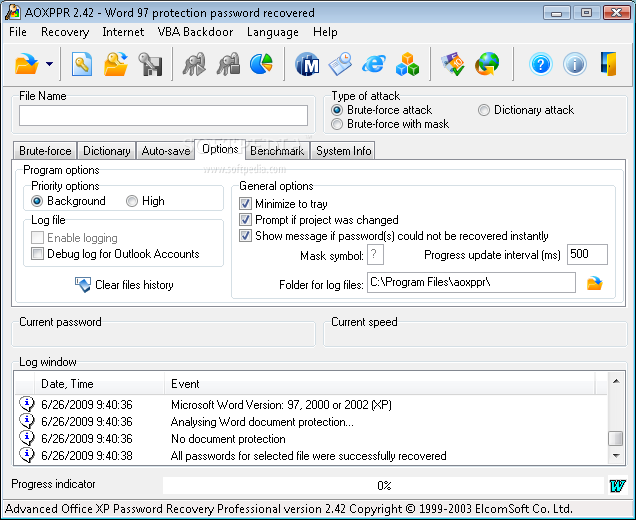This screenshot has width=636, height=520.
Task: Browse for log folder via folder icon
Action: (x=595, y=283)
